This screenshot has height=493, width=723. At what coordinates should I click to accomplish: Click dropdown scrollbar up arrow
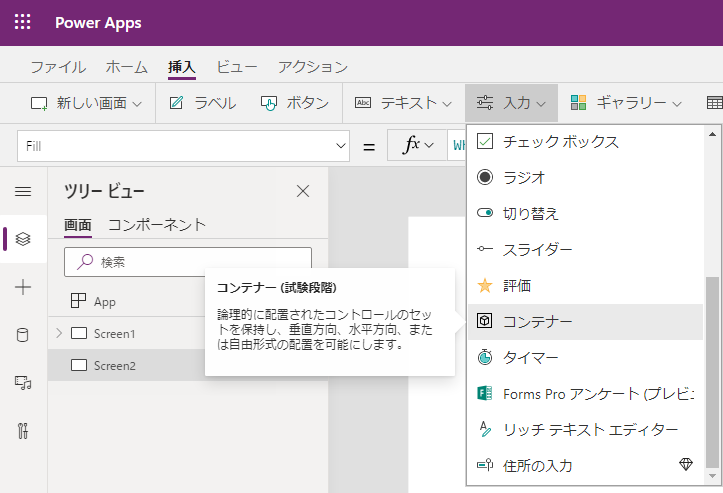(712, 134)
